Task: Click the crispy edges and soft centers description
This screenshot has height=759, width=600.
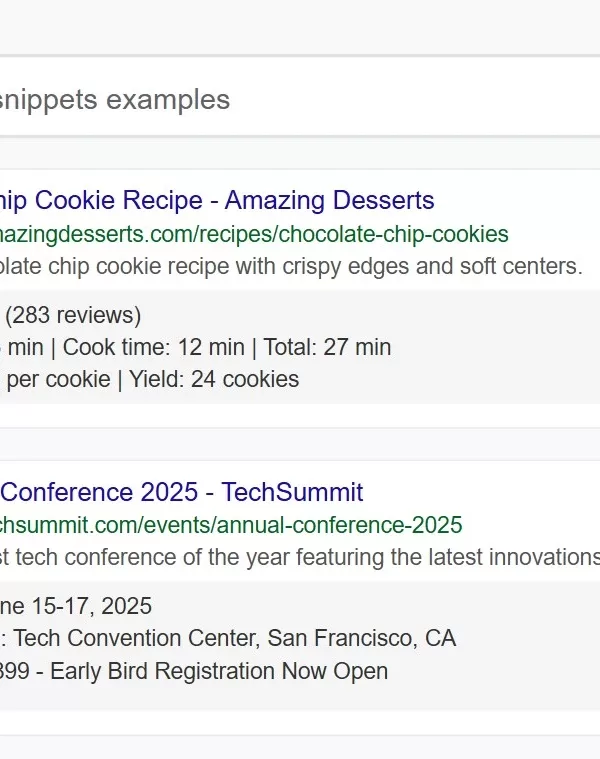Action: [x=290, y=266]
